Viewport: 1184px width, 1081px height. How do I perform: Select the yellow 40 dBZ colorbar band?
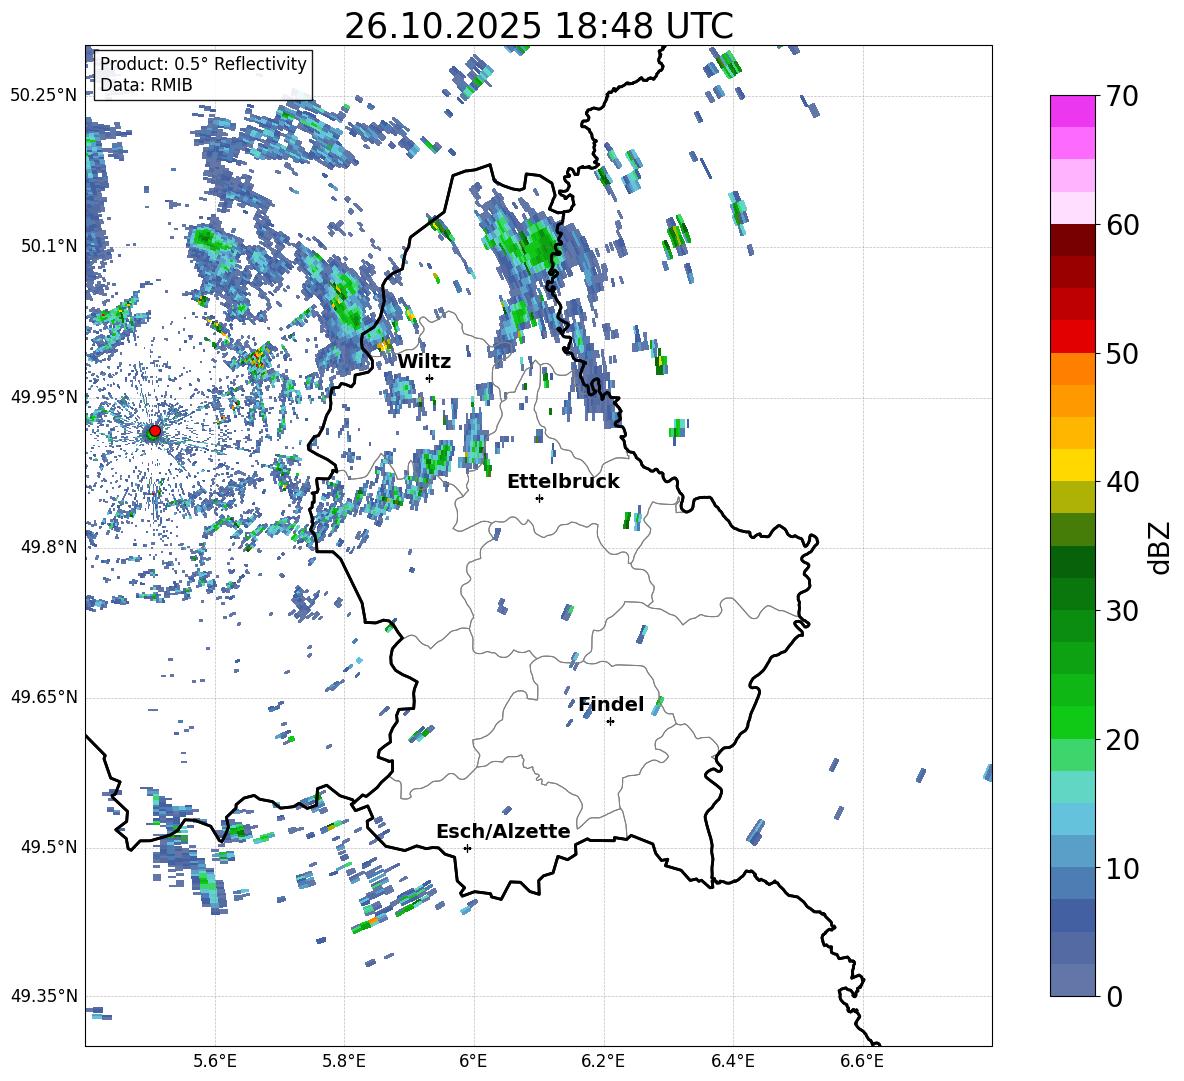click(1073, 465)
